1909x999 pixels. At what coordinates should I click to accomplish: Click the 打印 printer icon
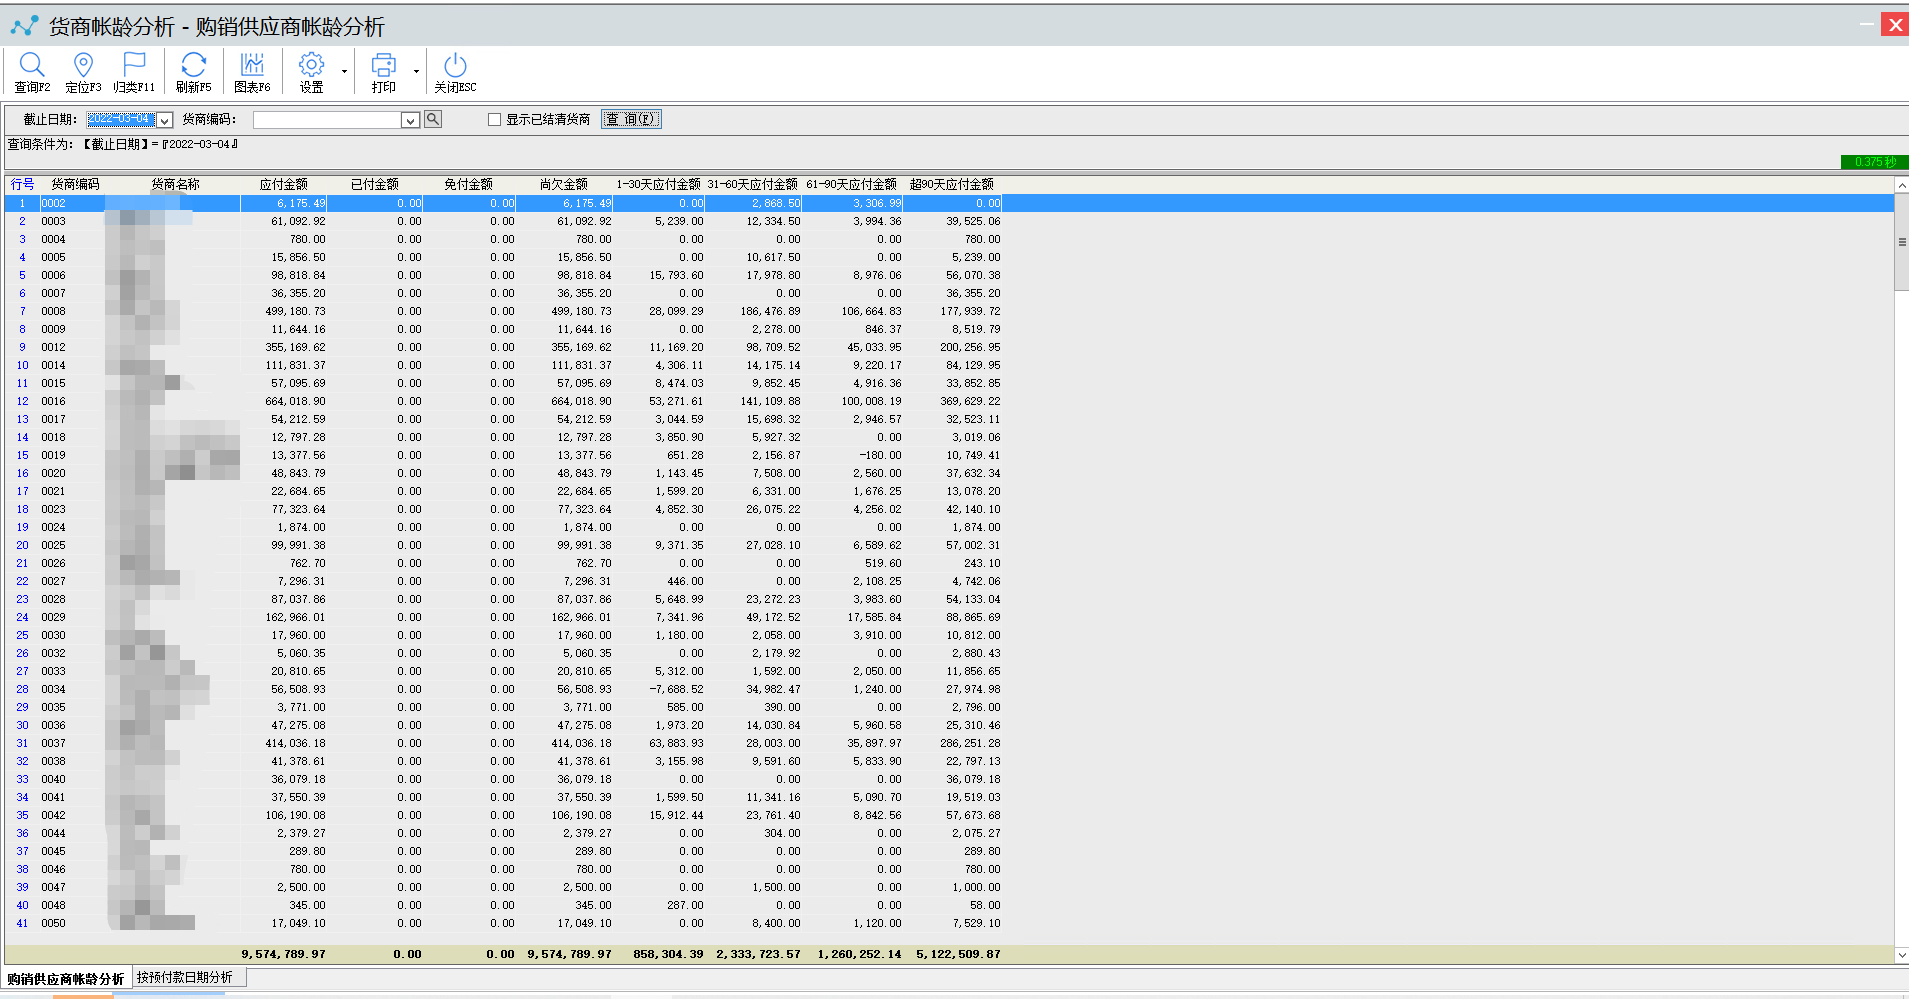click(x=383, y=66)
